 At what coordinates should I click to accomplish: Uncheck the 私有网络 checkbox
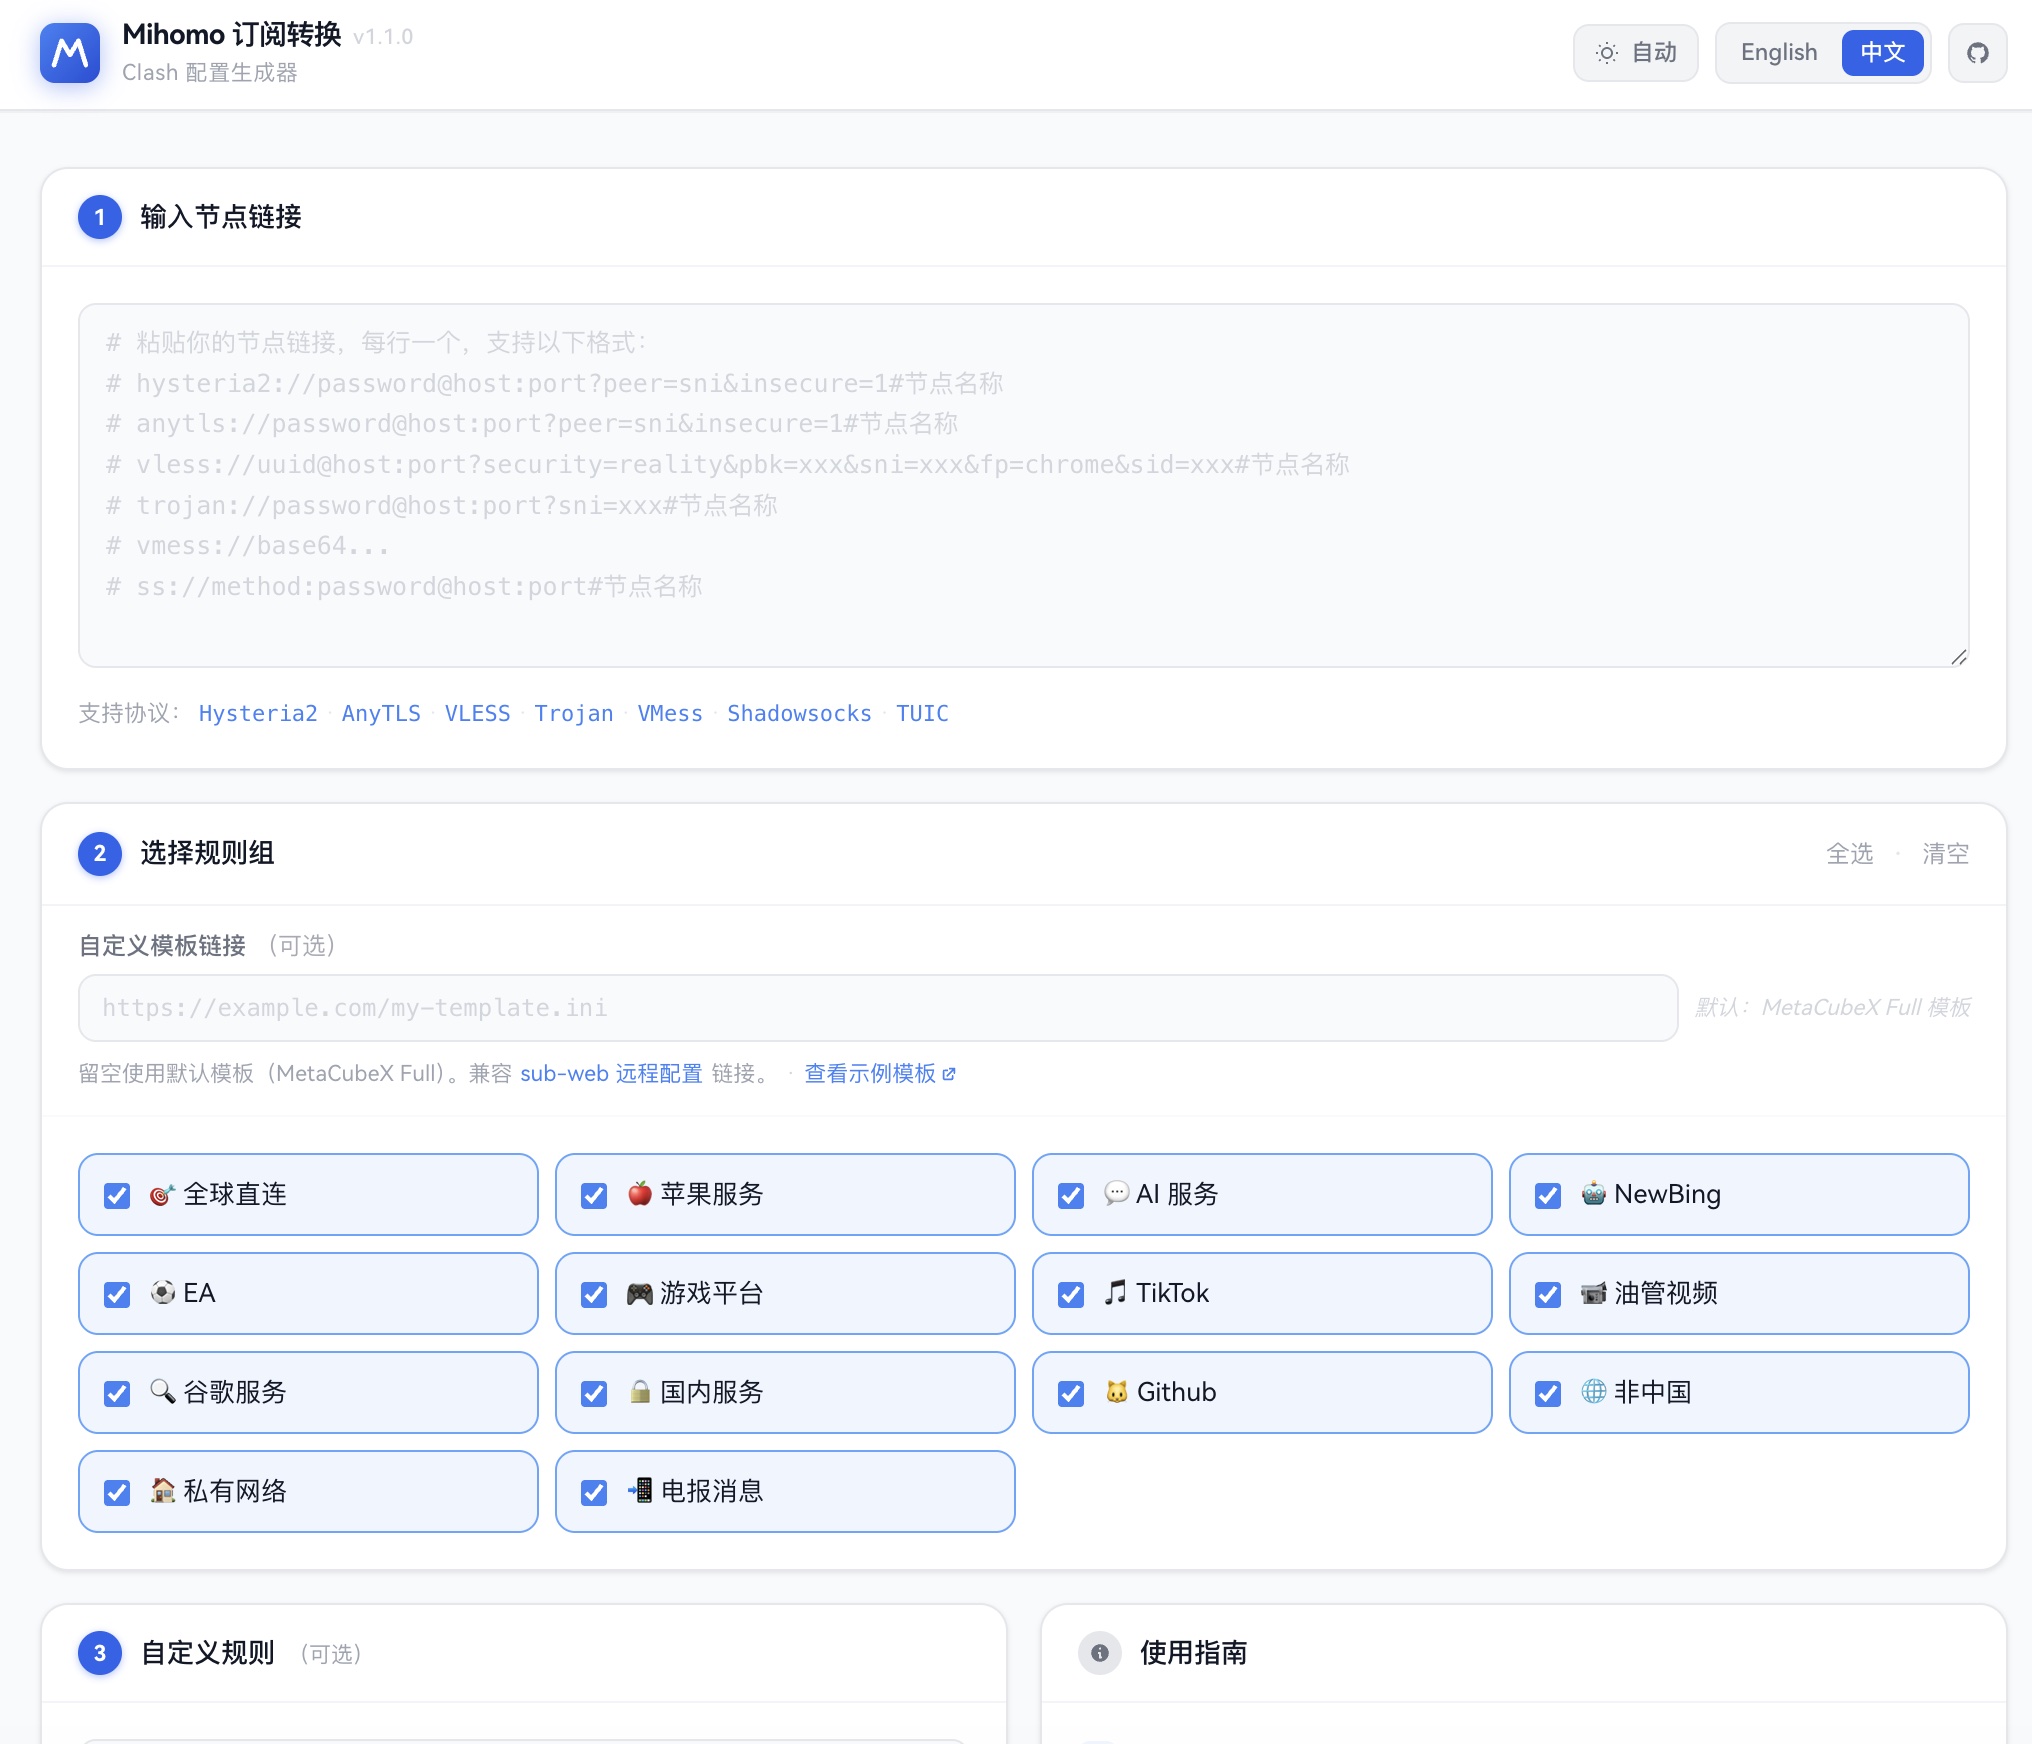(117, 1492)
